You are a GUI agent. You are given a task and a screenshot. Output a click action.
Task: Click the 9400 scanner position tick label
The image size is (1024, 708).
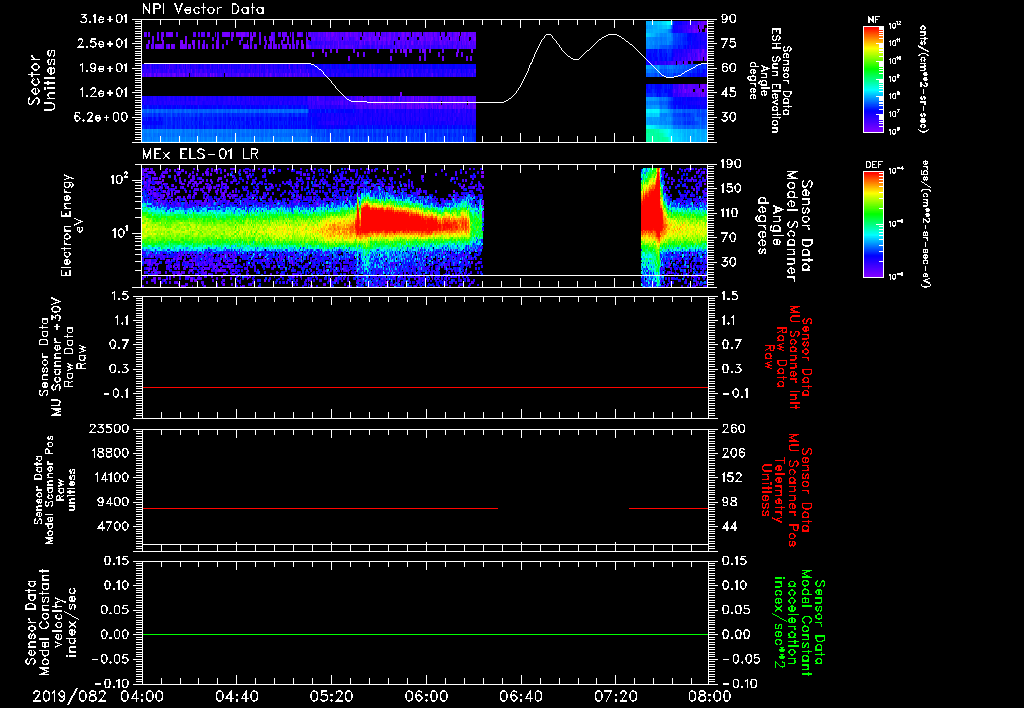point(114,502)
